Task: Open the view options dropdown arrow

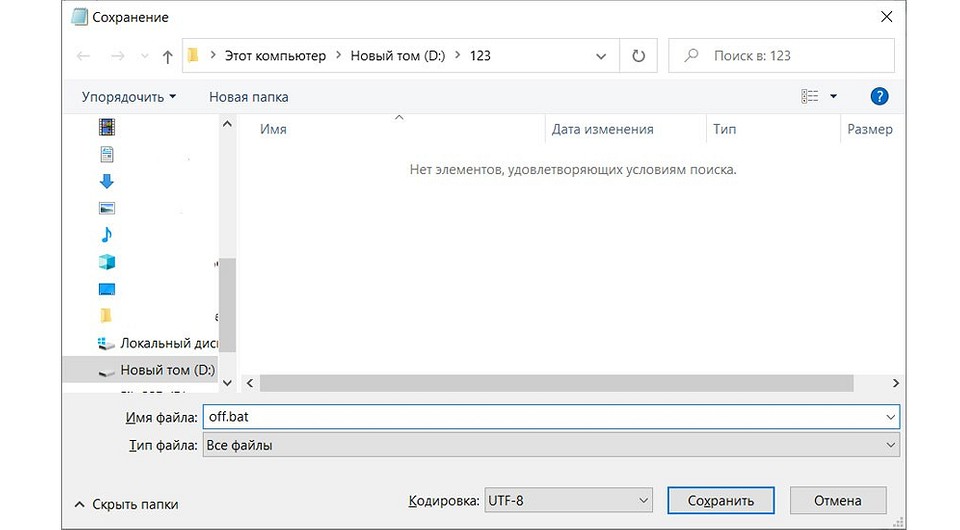Action: pyautogui.click(x=833, y=97)
